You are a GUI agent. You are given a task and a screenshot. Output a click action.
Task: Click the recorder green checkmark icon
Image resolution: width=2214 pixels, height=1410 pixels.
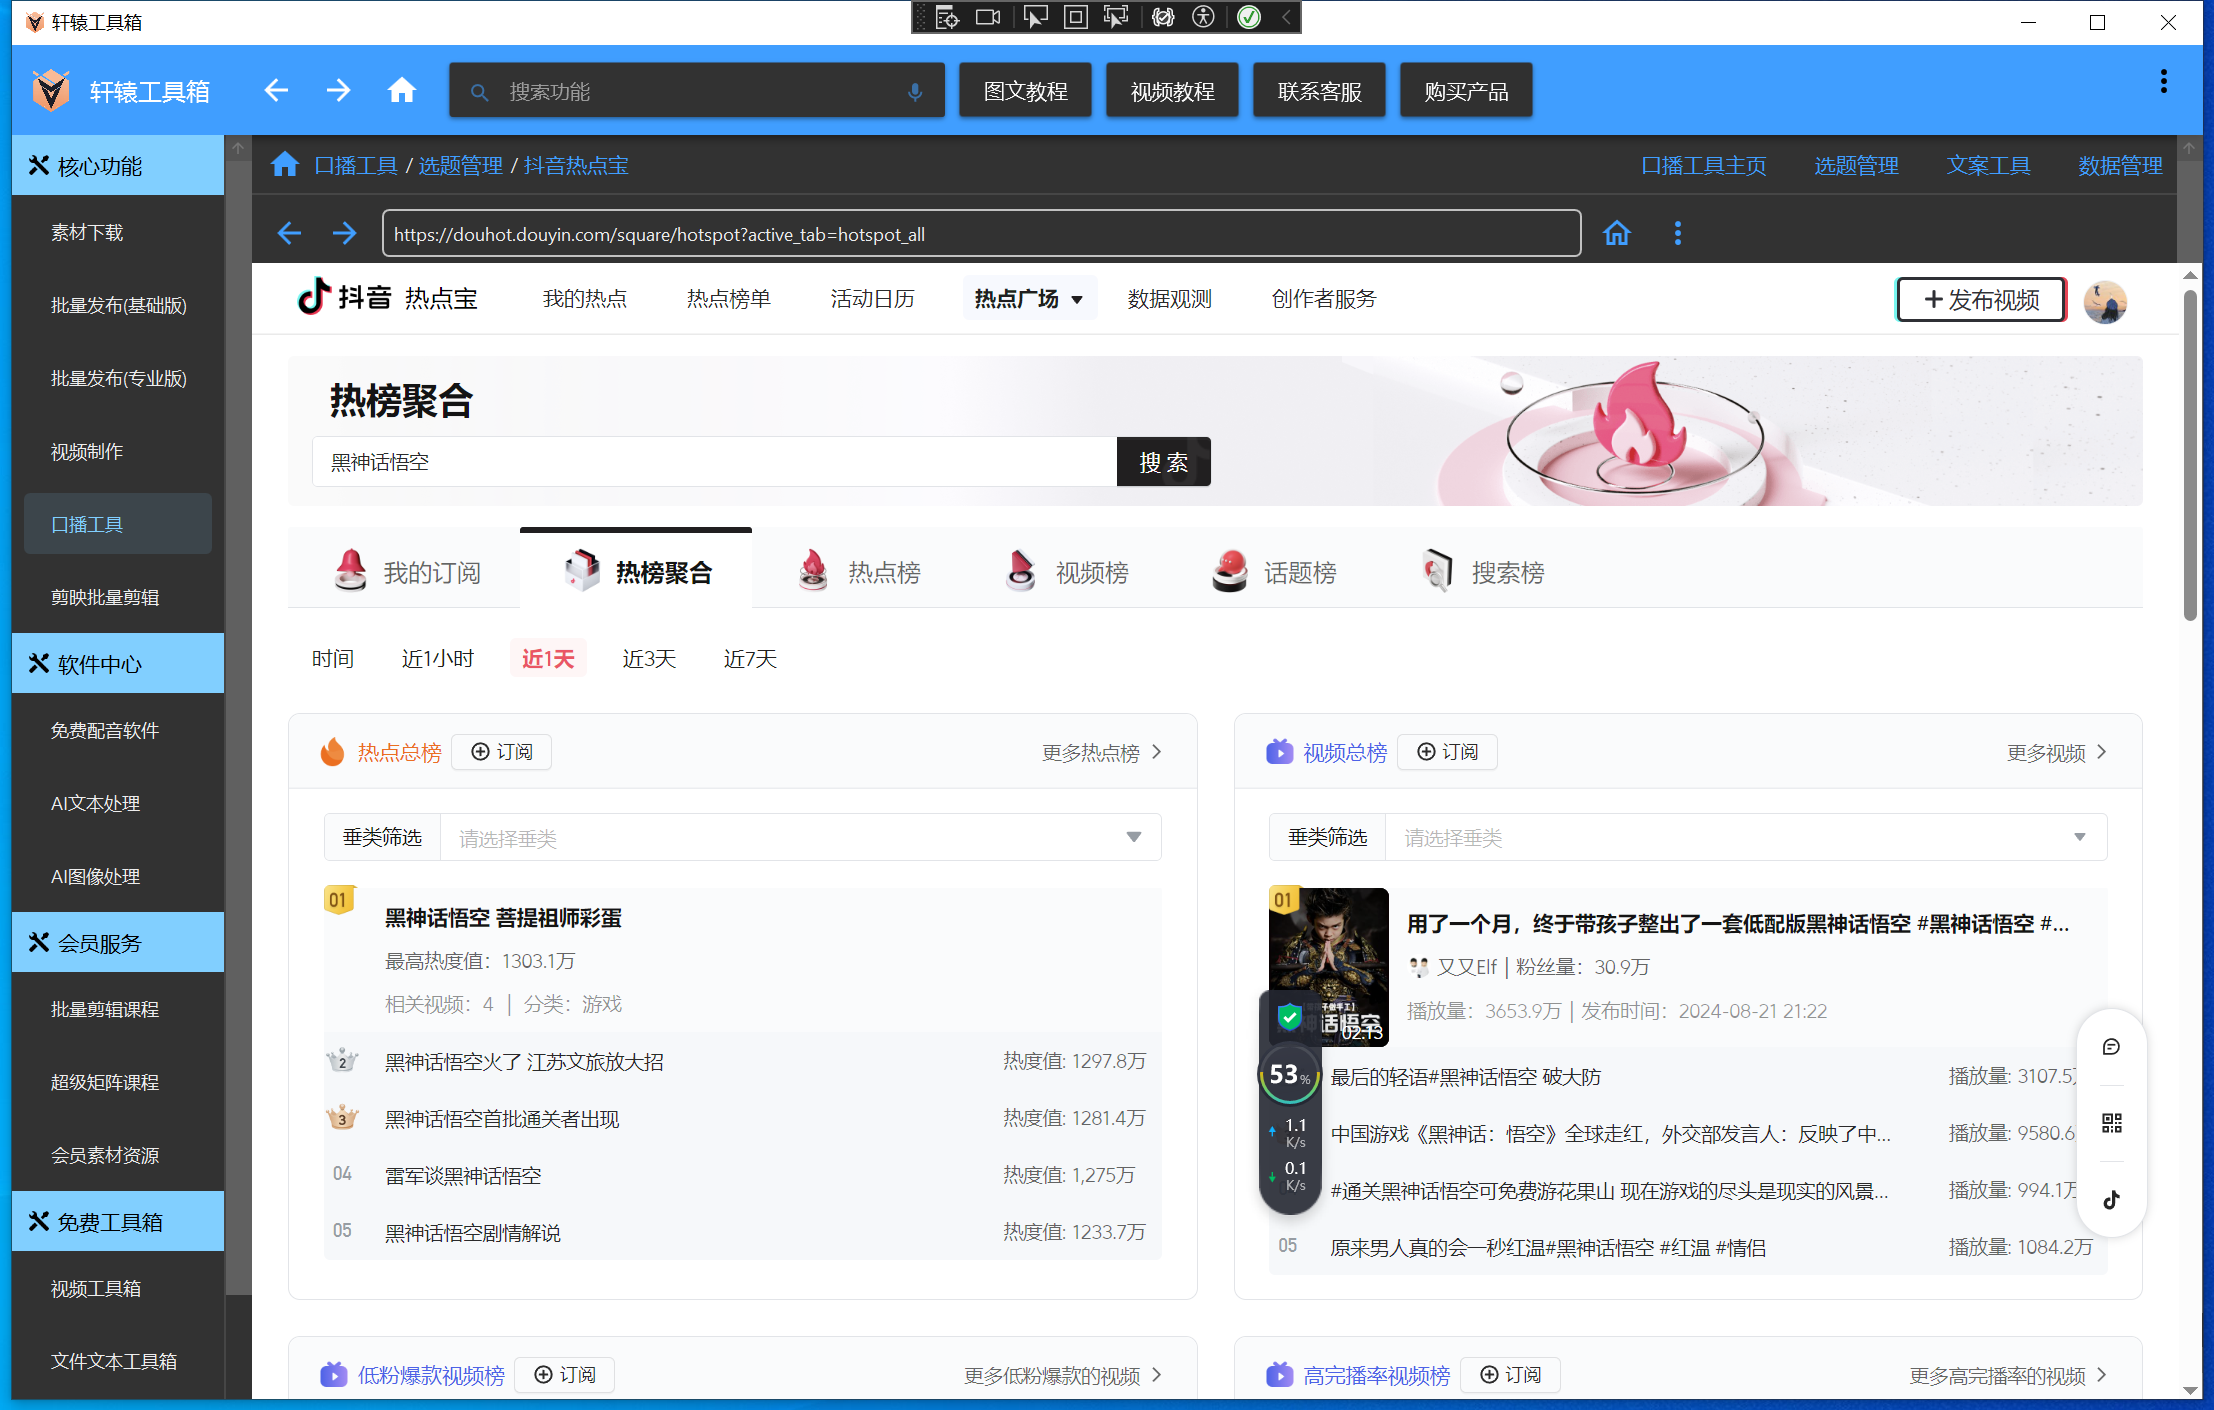(x=1249, y=17)
